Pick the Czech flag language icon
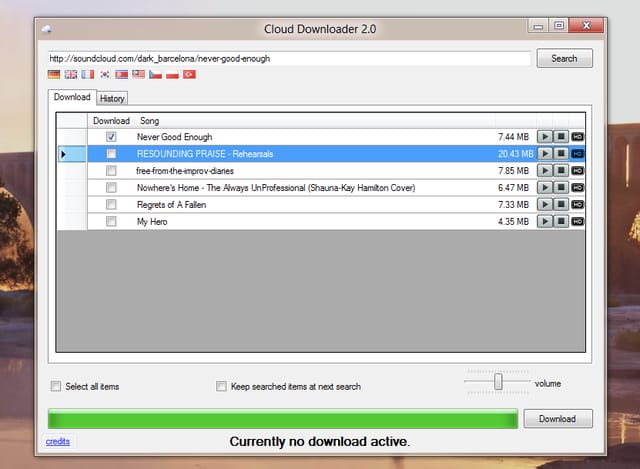 pyautogui.click(x=155, y=74)
